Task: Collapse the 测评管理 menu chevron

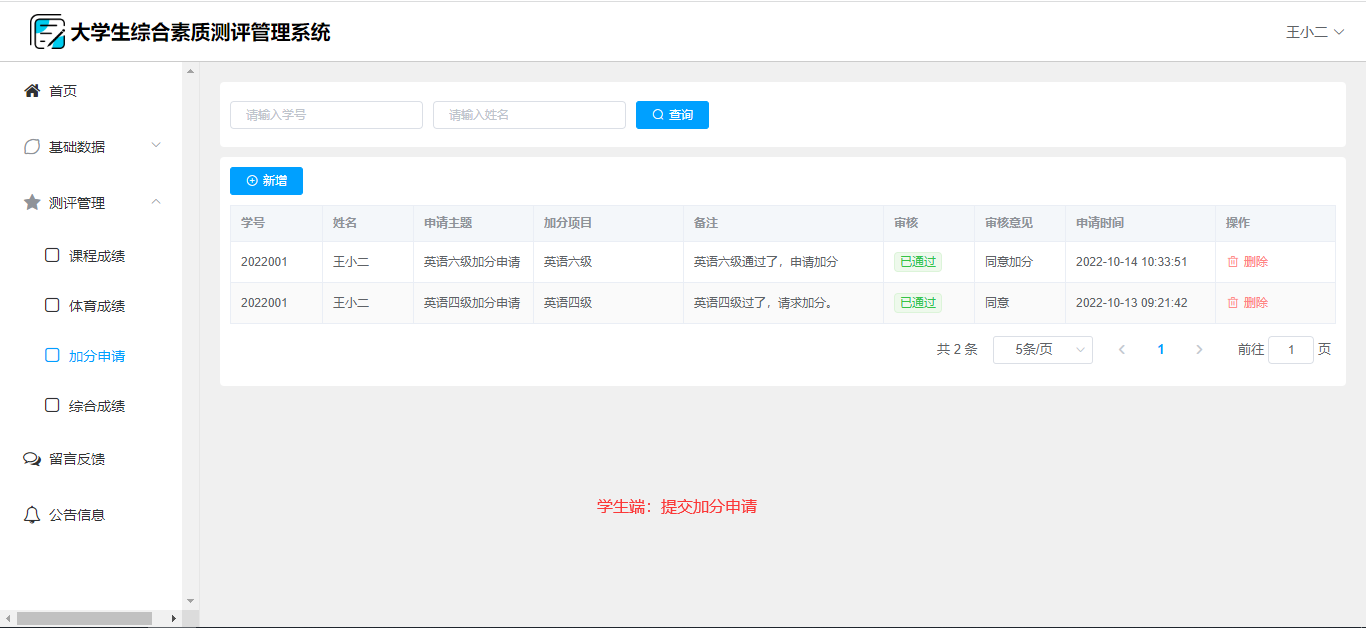Action: (x=156, y=202)
